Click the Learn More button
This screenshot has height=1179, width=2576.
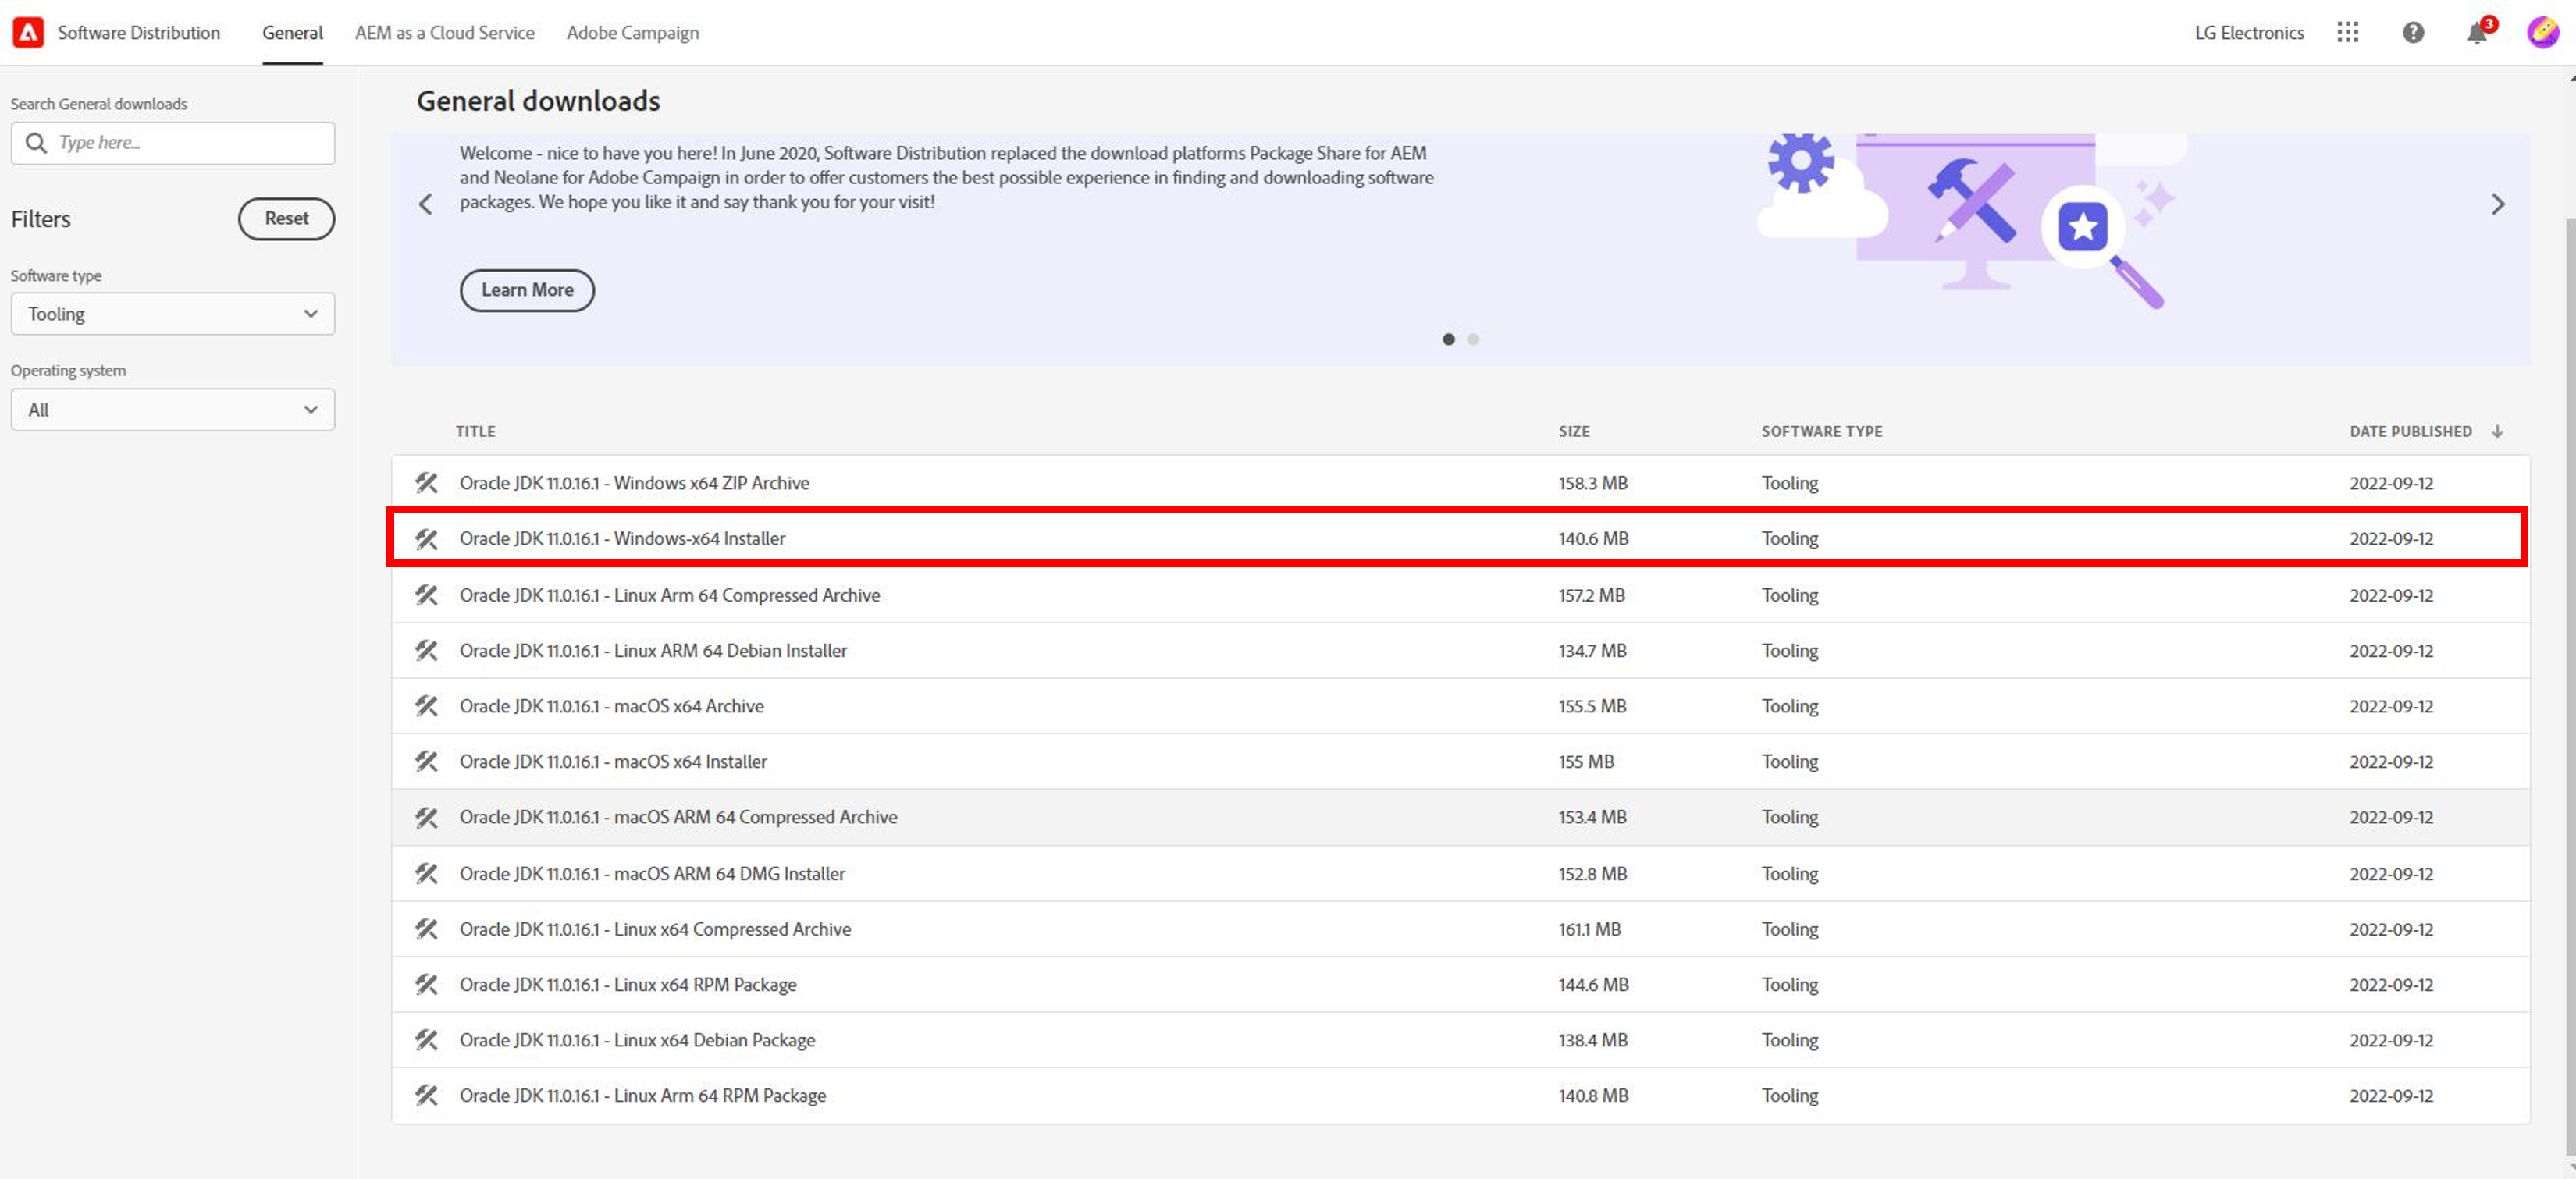[527, 290]
